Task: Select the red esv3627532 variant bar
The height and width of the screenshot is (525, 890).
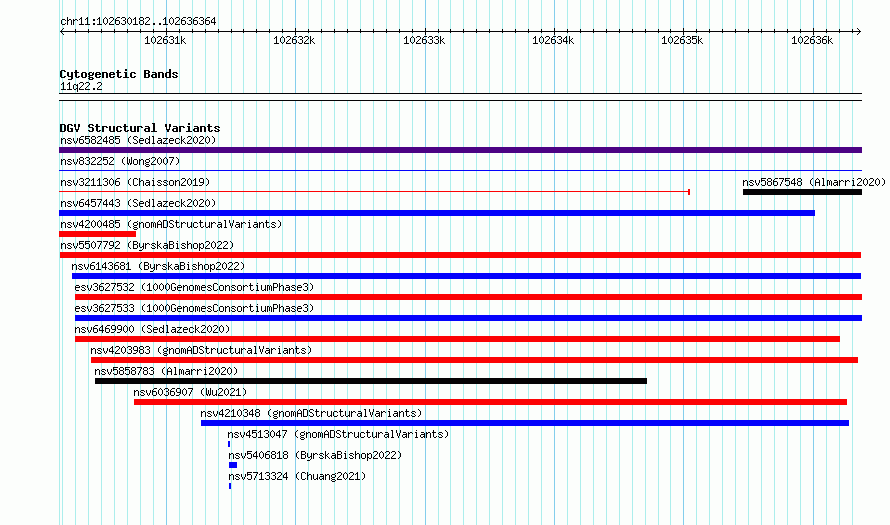Action: point(468,297)
